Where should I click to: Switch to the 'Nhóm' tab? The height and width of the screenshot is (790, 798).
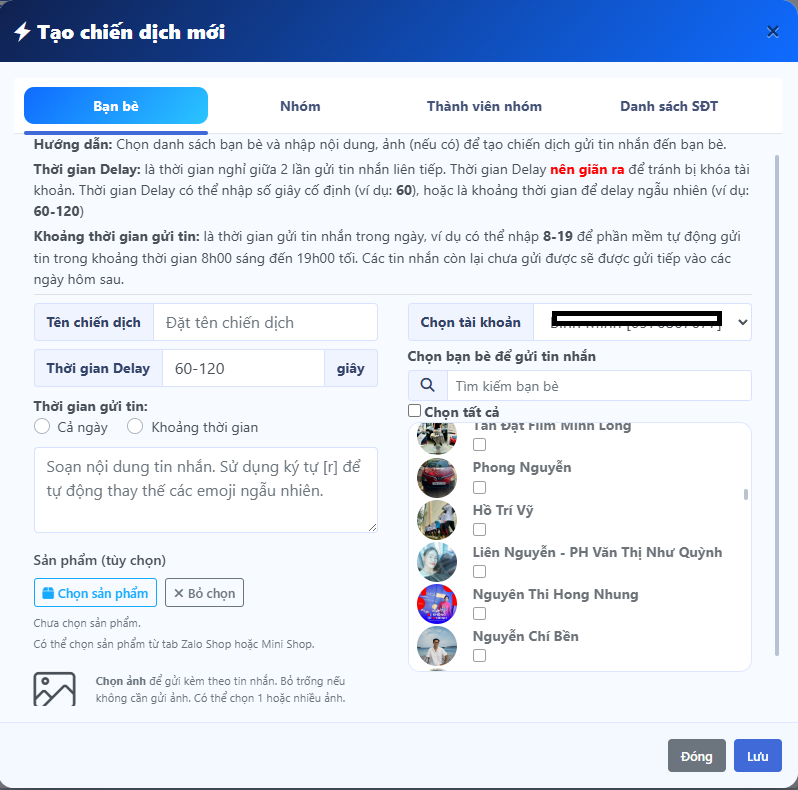point(300,106)
